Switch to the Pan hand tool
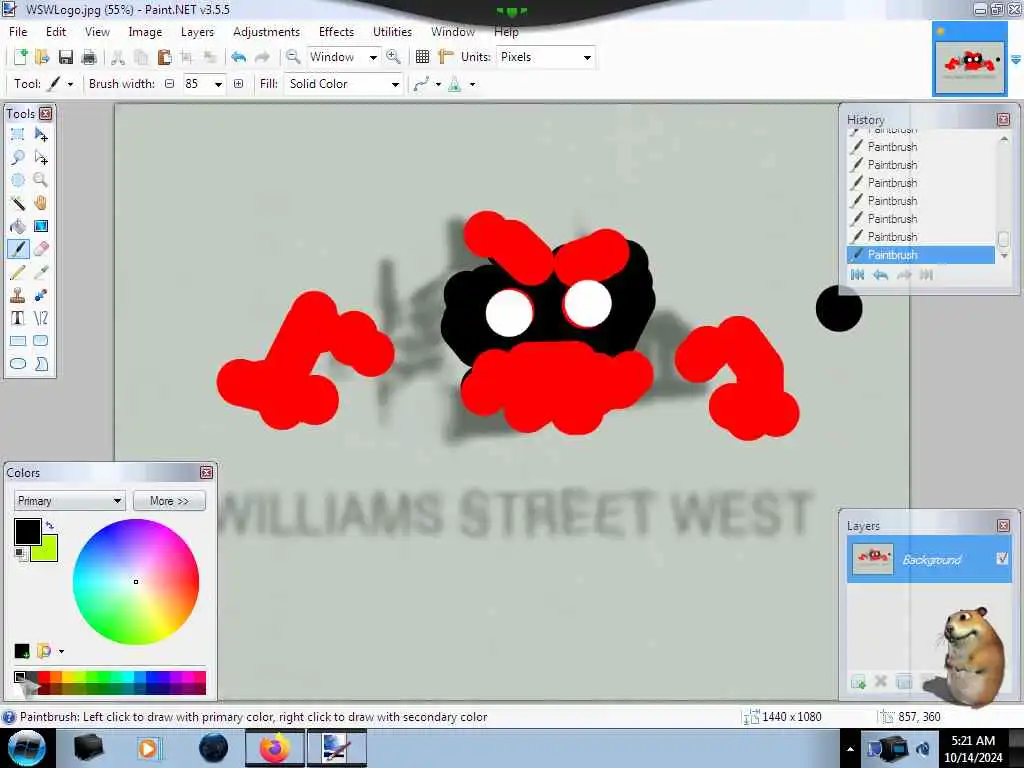This screenshot has height=768, width=1024. [40, 203]
